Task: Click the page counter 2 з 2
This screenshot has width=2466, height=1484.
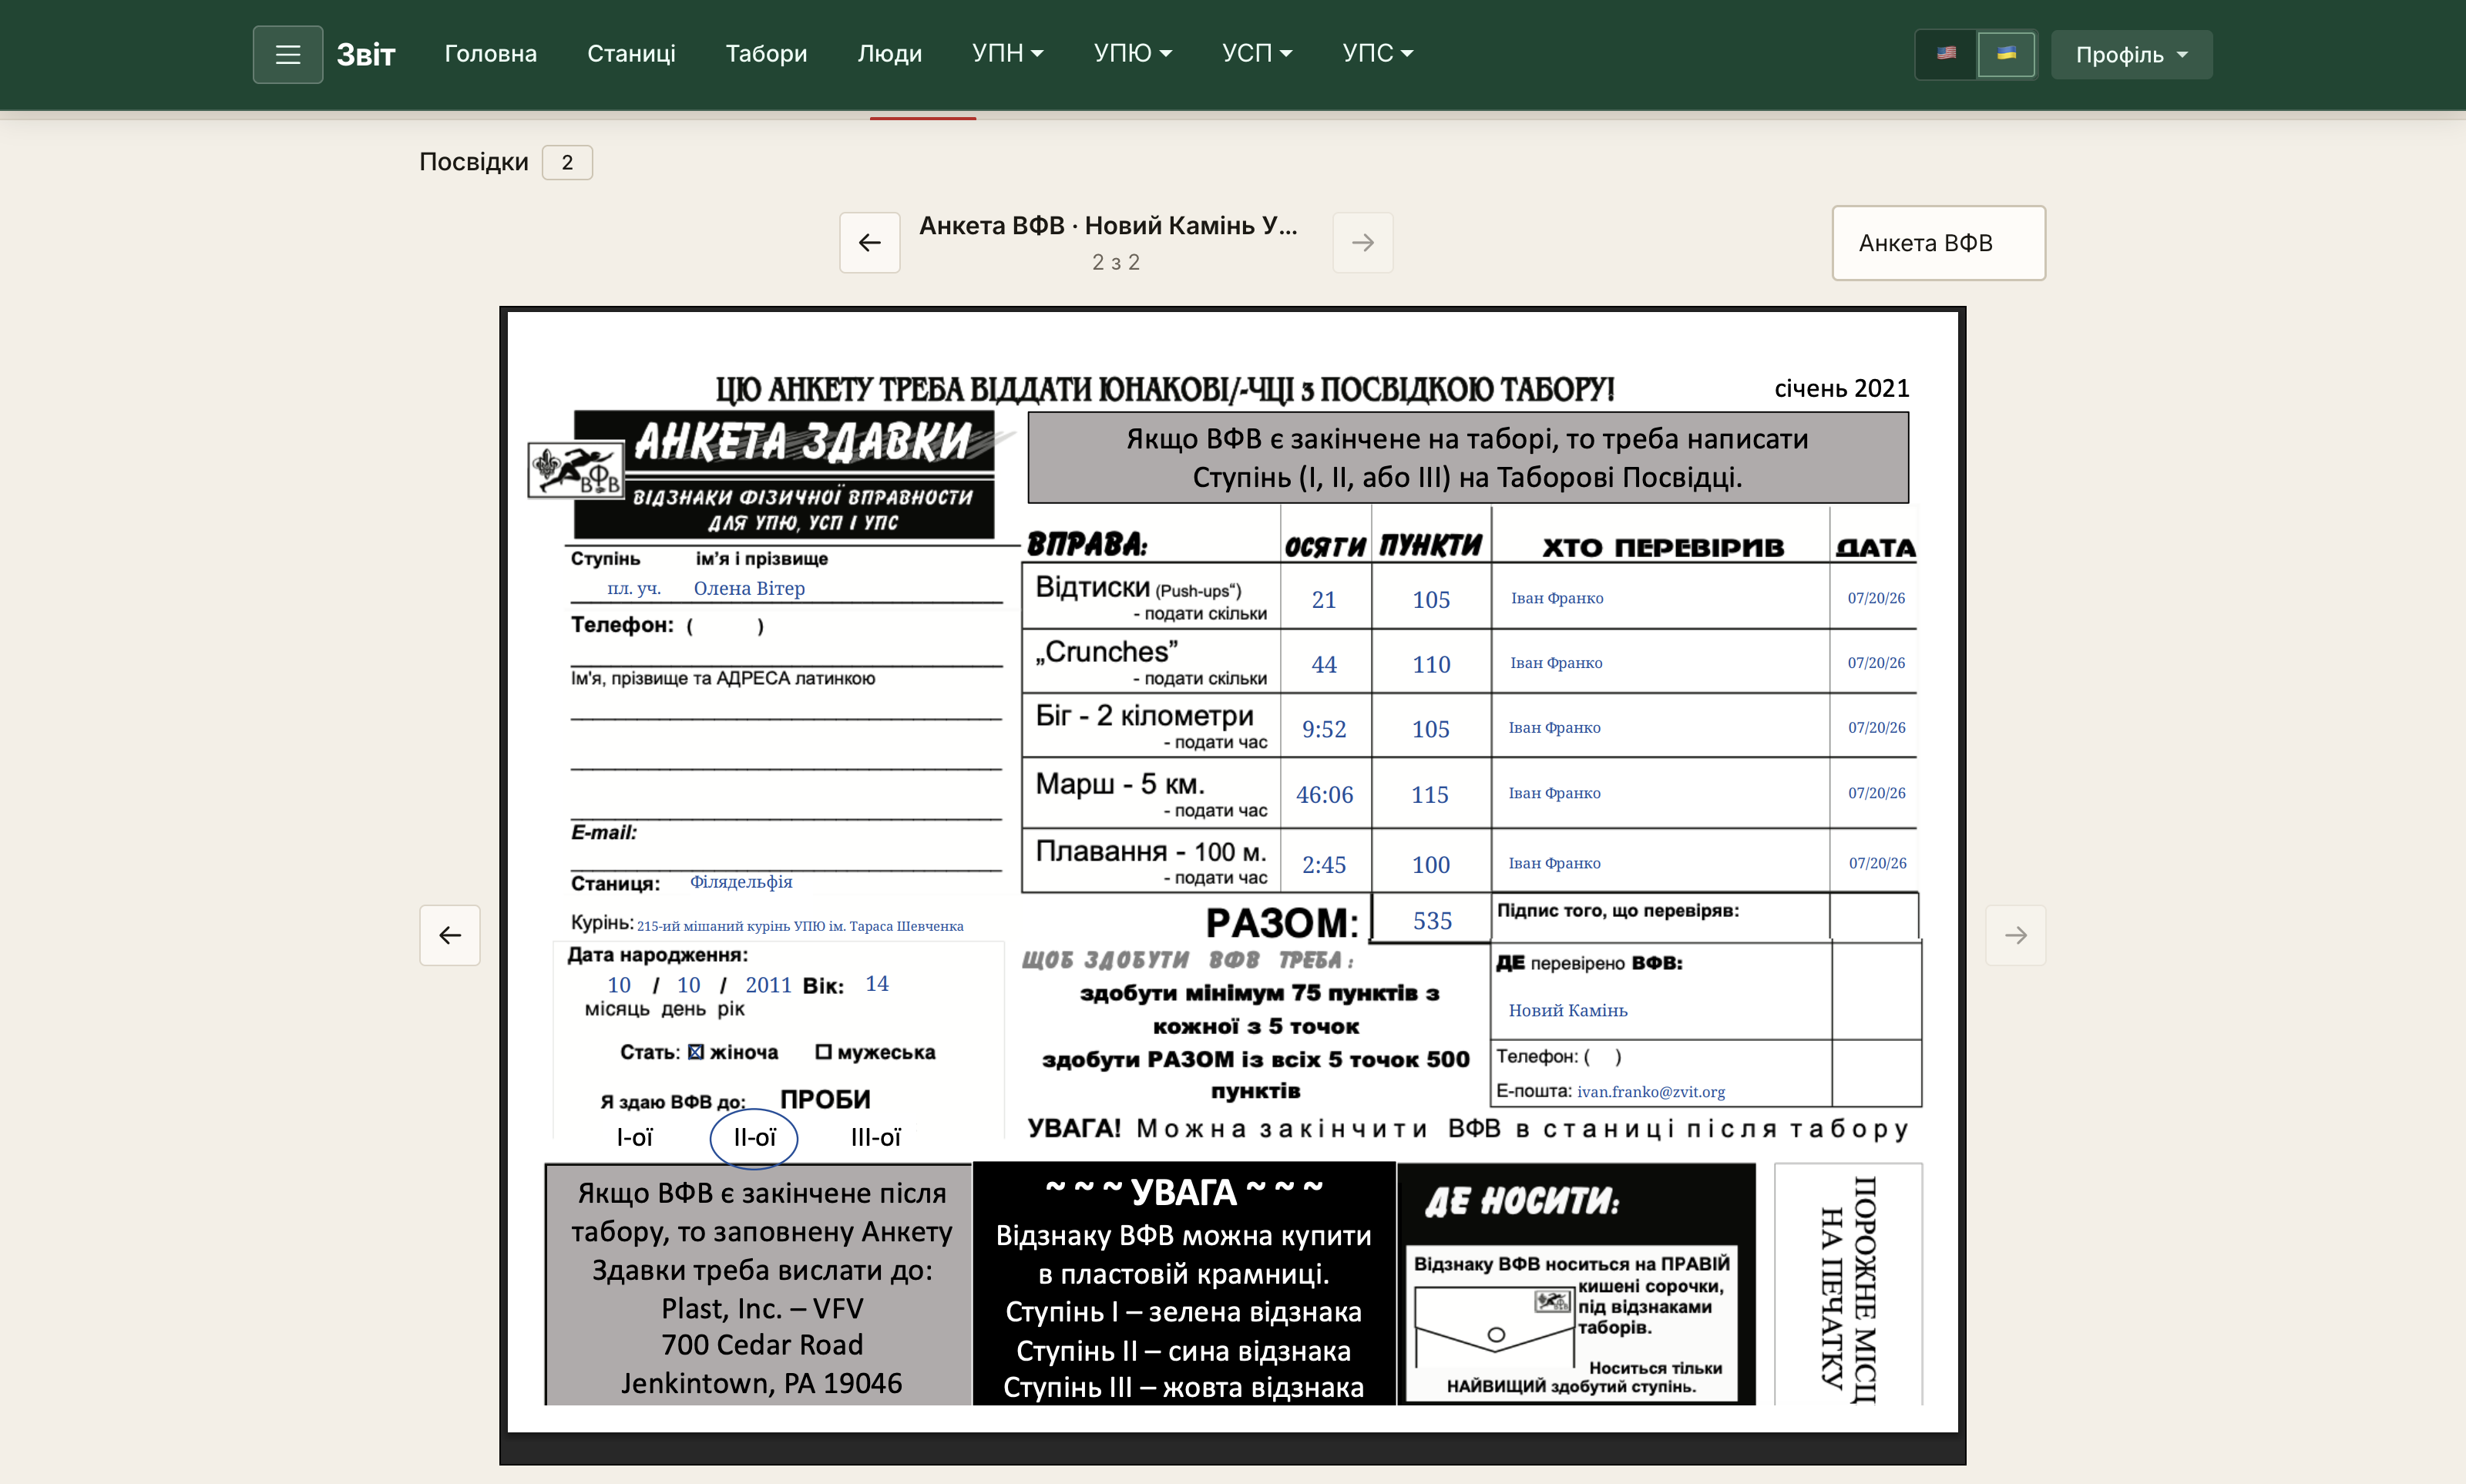Action: click(1115, 262)
